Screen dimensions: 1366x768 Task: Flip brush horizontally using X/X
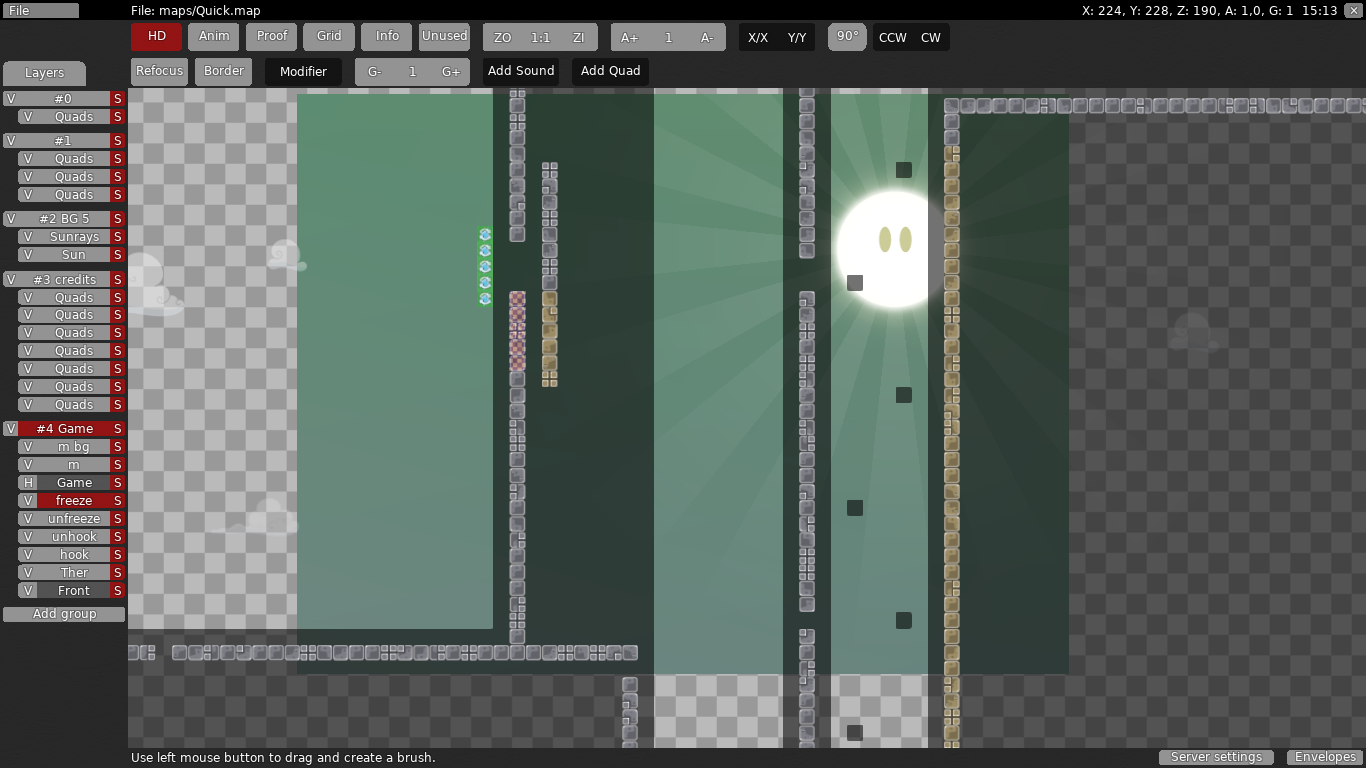point(757,36)
